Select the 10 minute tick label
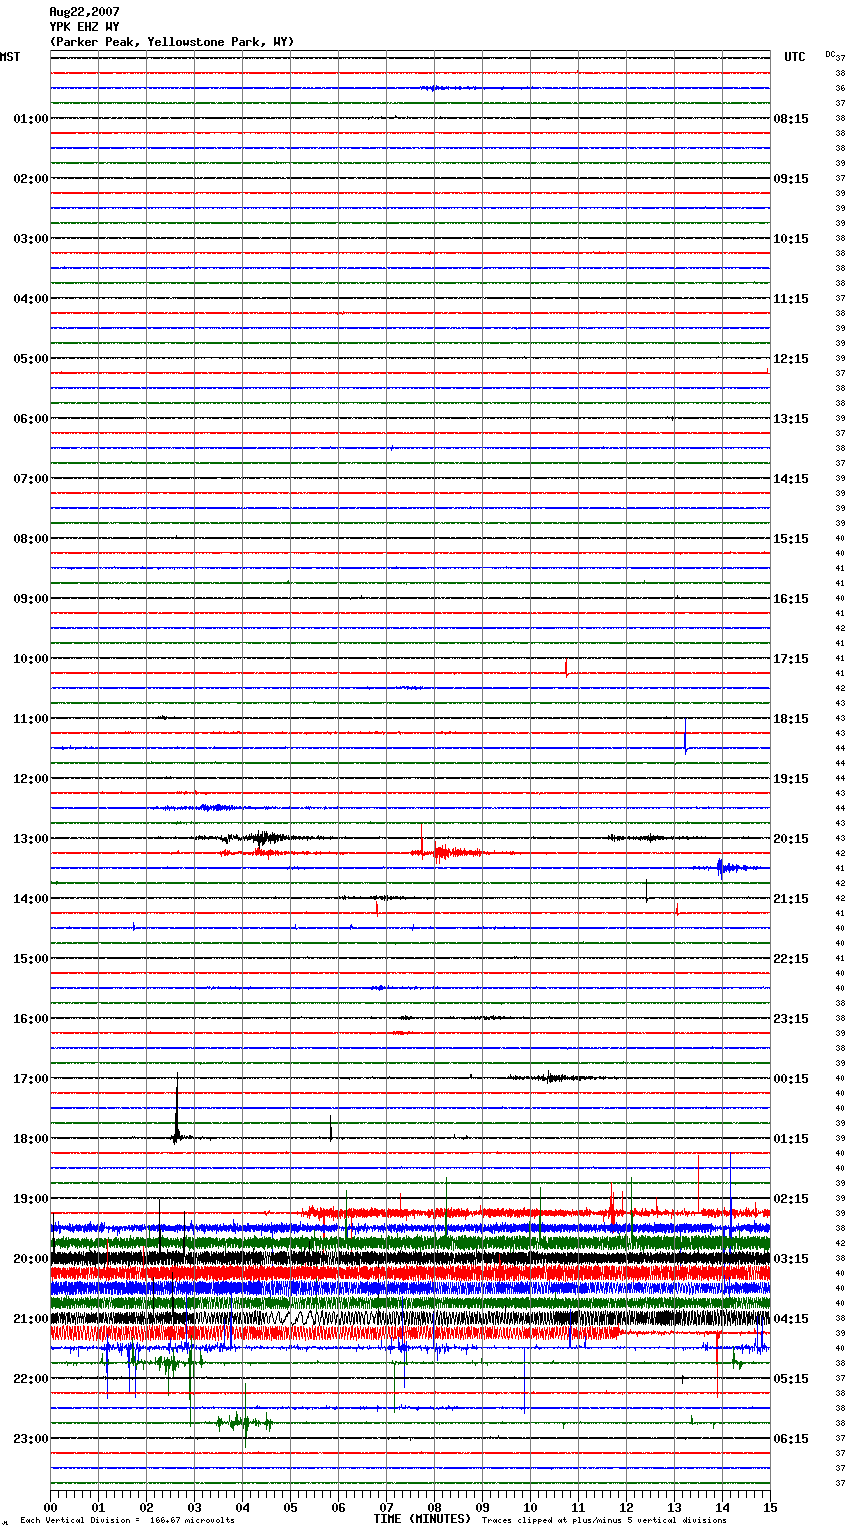Image resolution: width=850 pixels, height=1534 pixels. click(x=530, y=1507)
